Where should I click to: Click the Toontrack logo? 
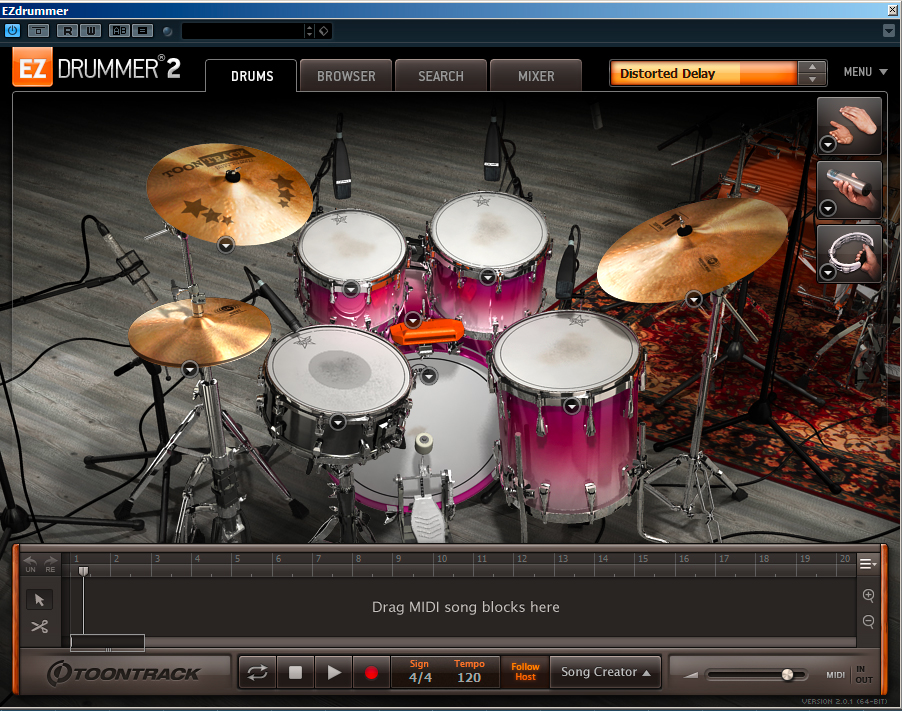coord(124,673)
